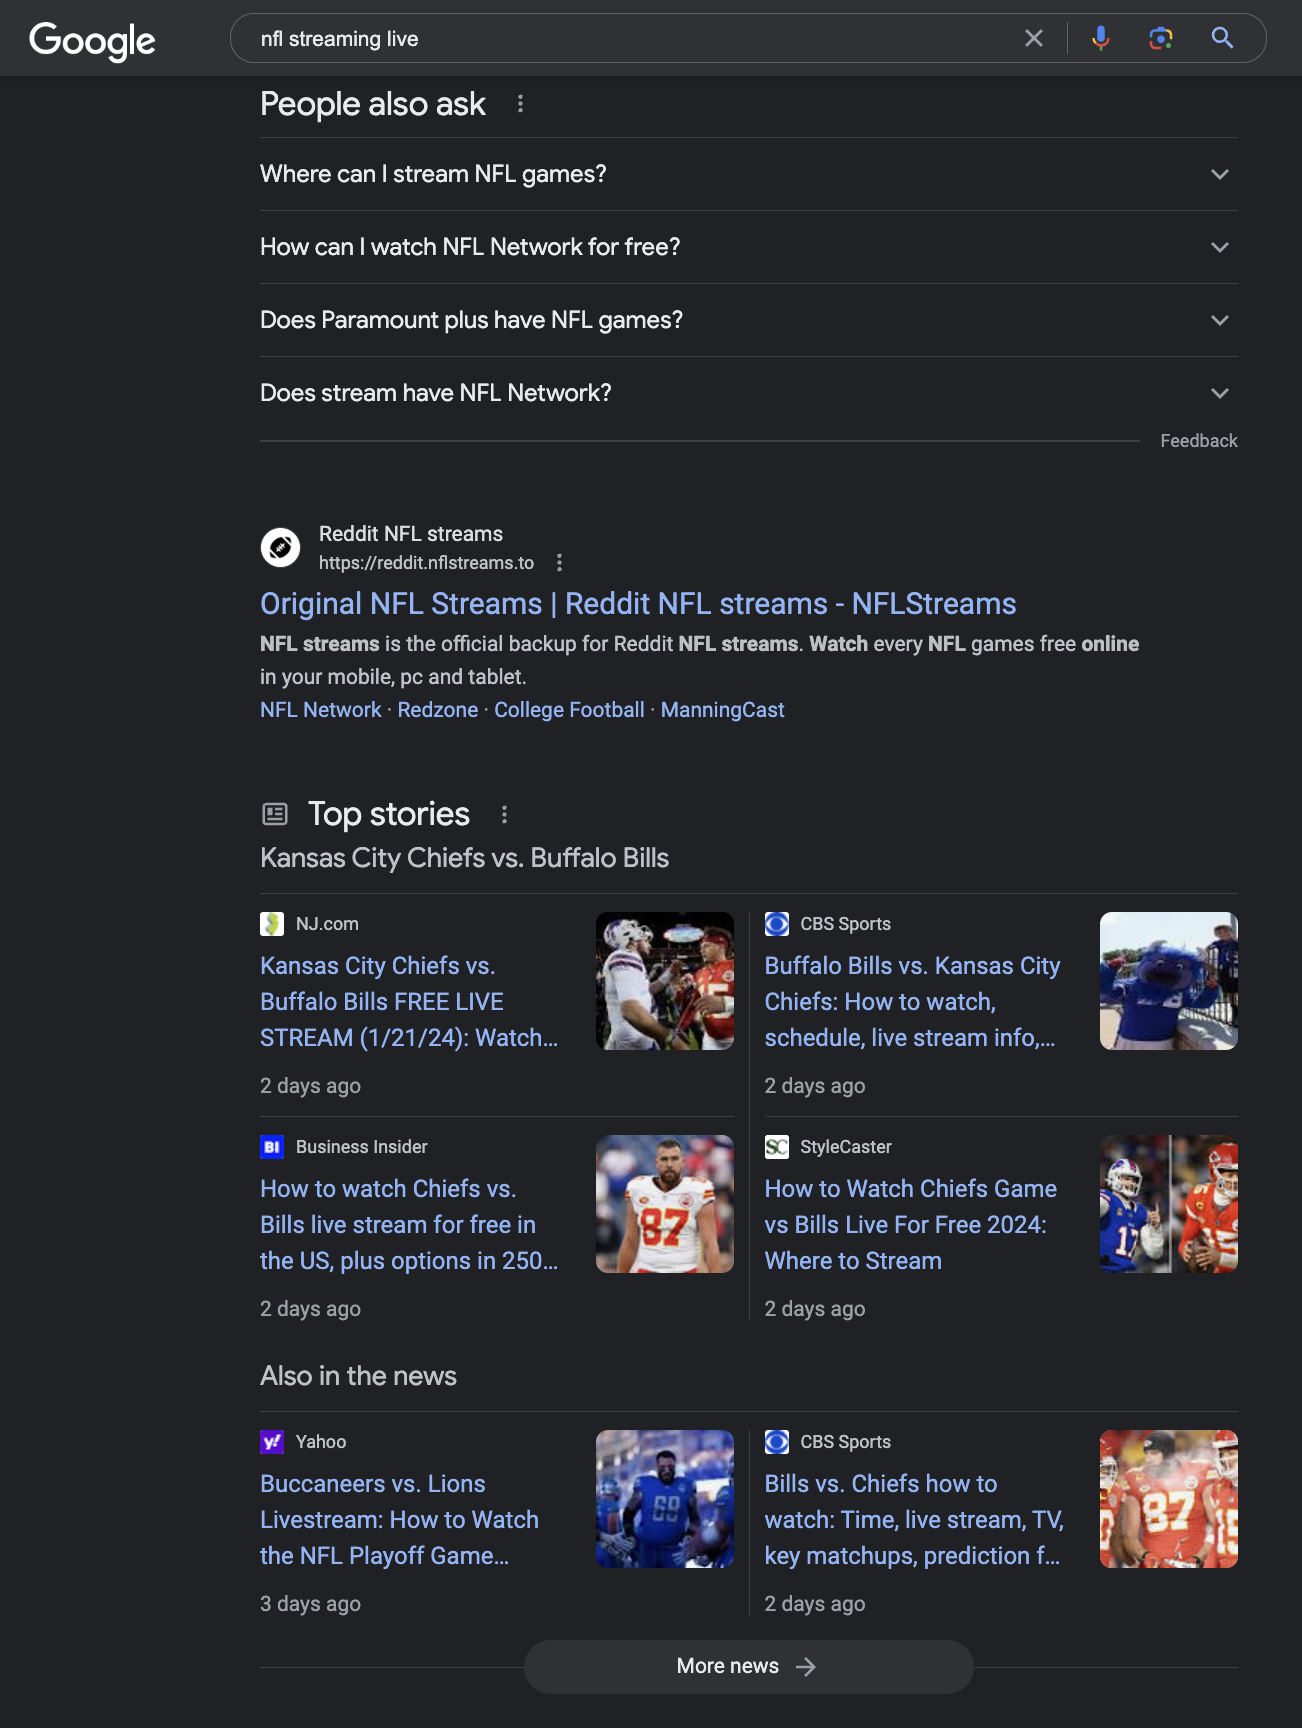Click the More news button

748,1666
